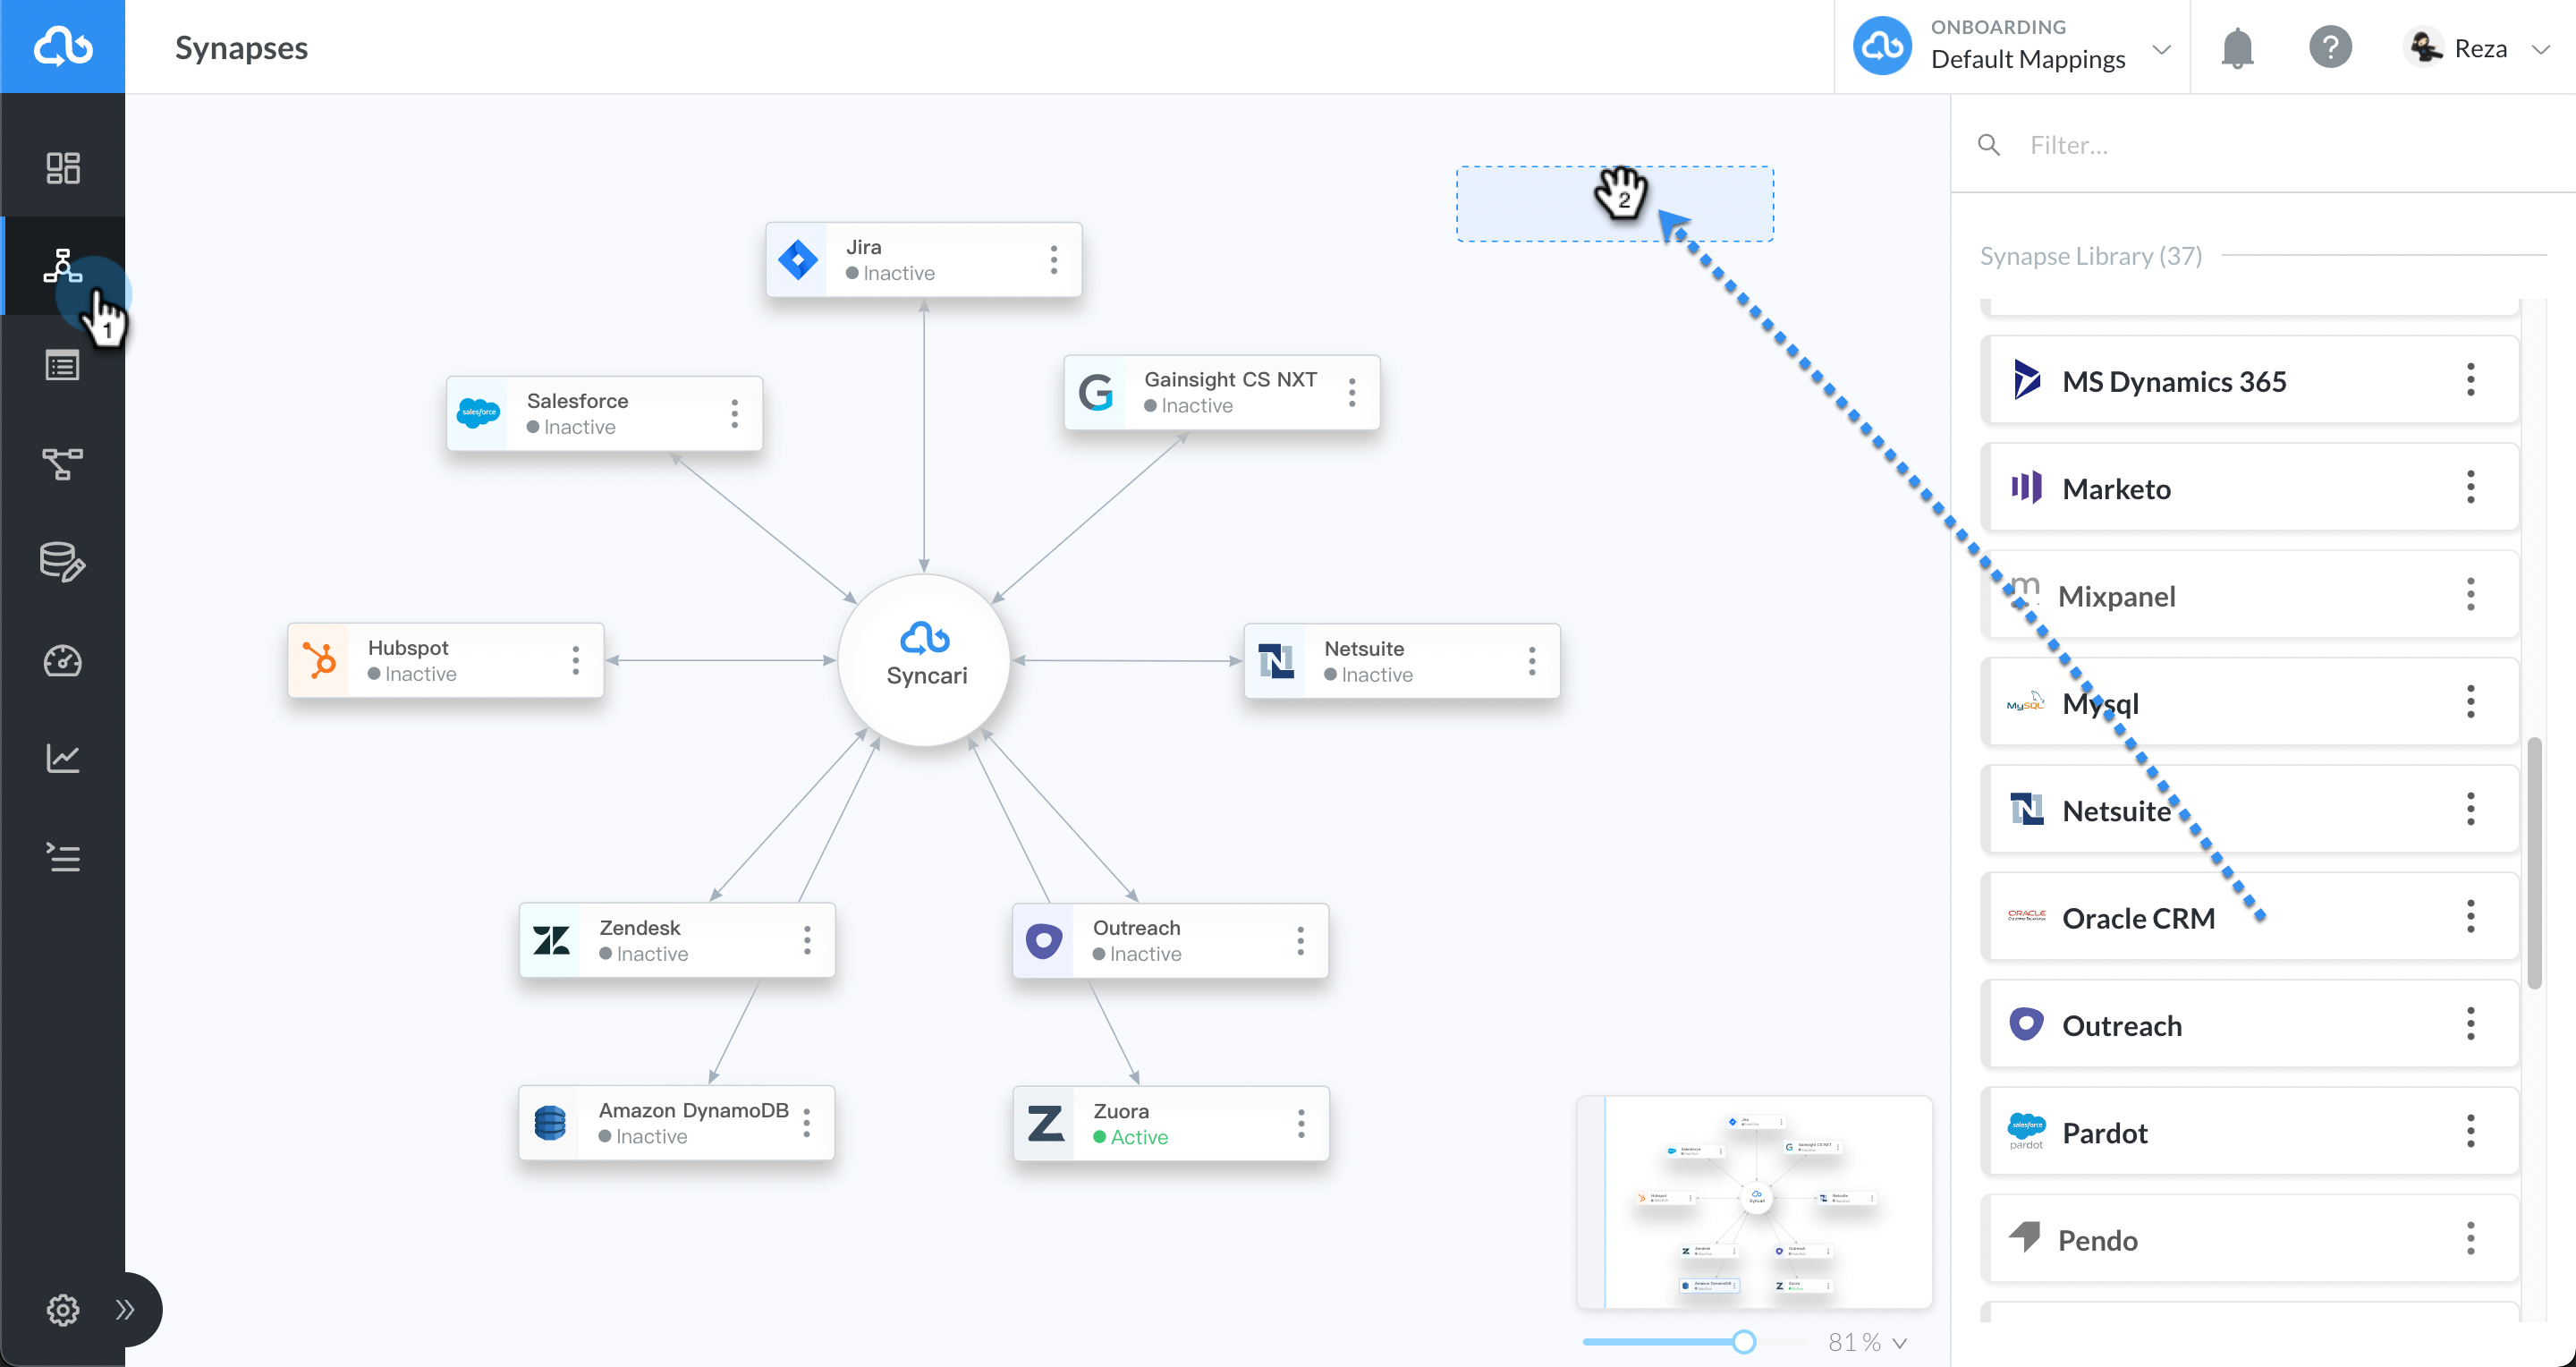Image resolution: width=2576 pixels, height=1367 pixels.
Task: Open Mixpanel library options menu
Action: coord(2470,595)
